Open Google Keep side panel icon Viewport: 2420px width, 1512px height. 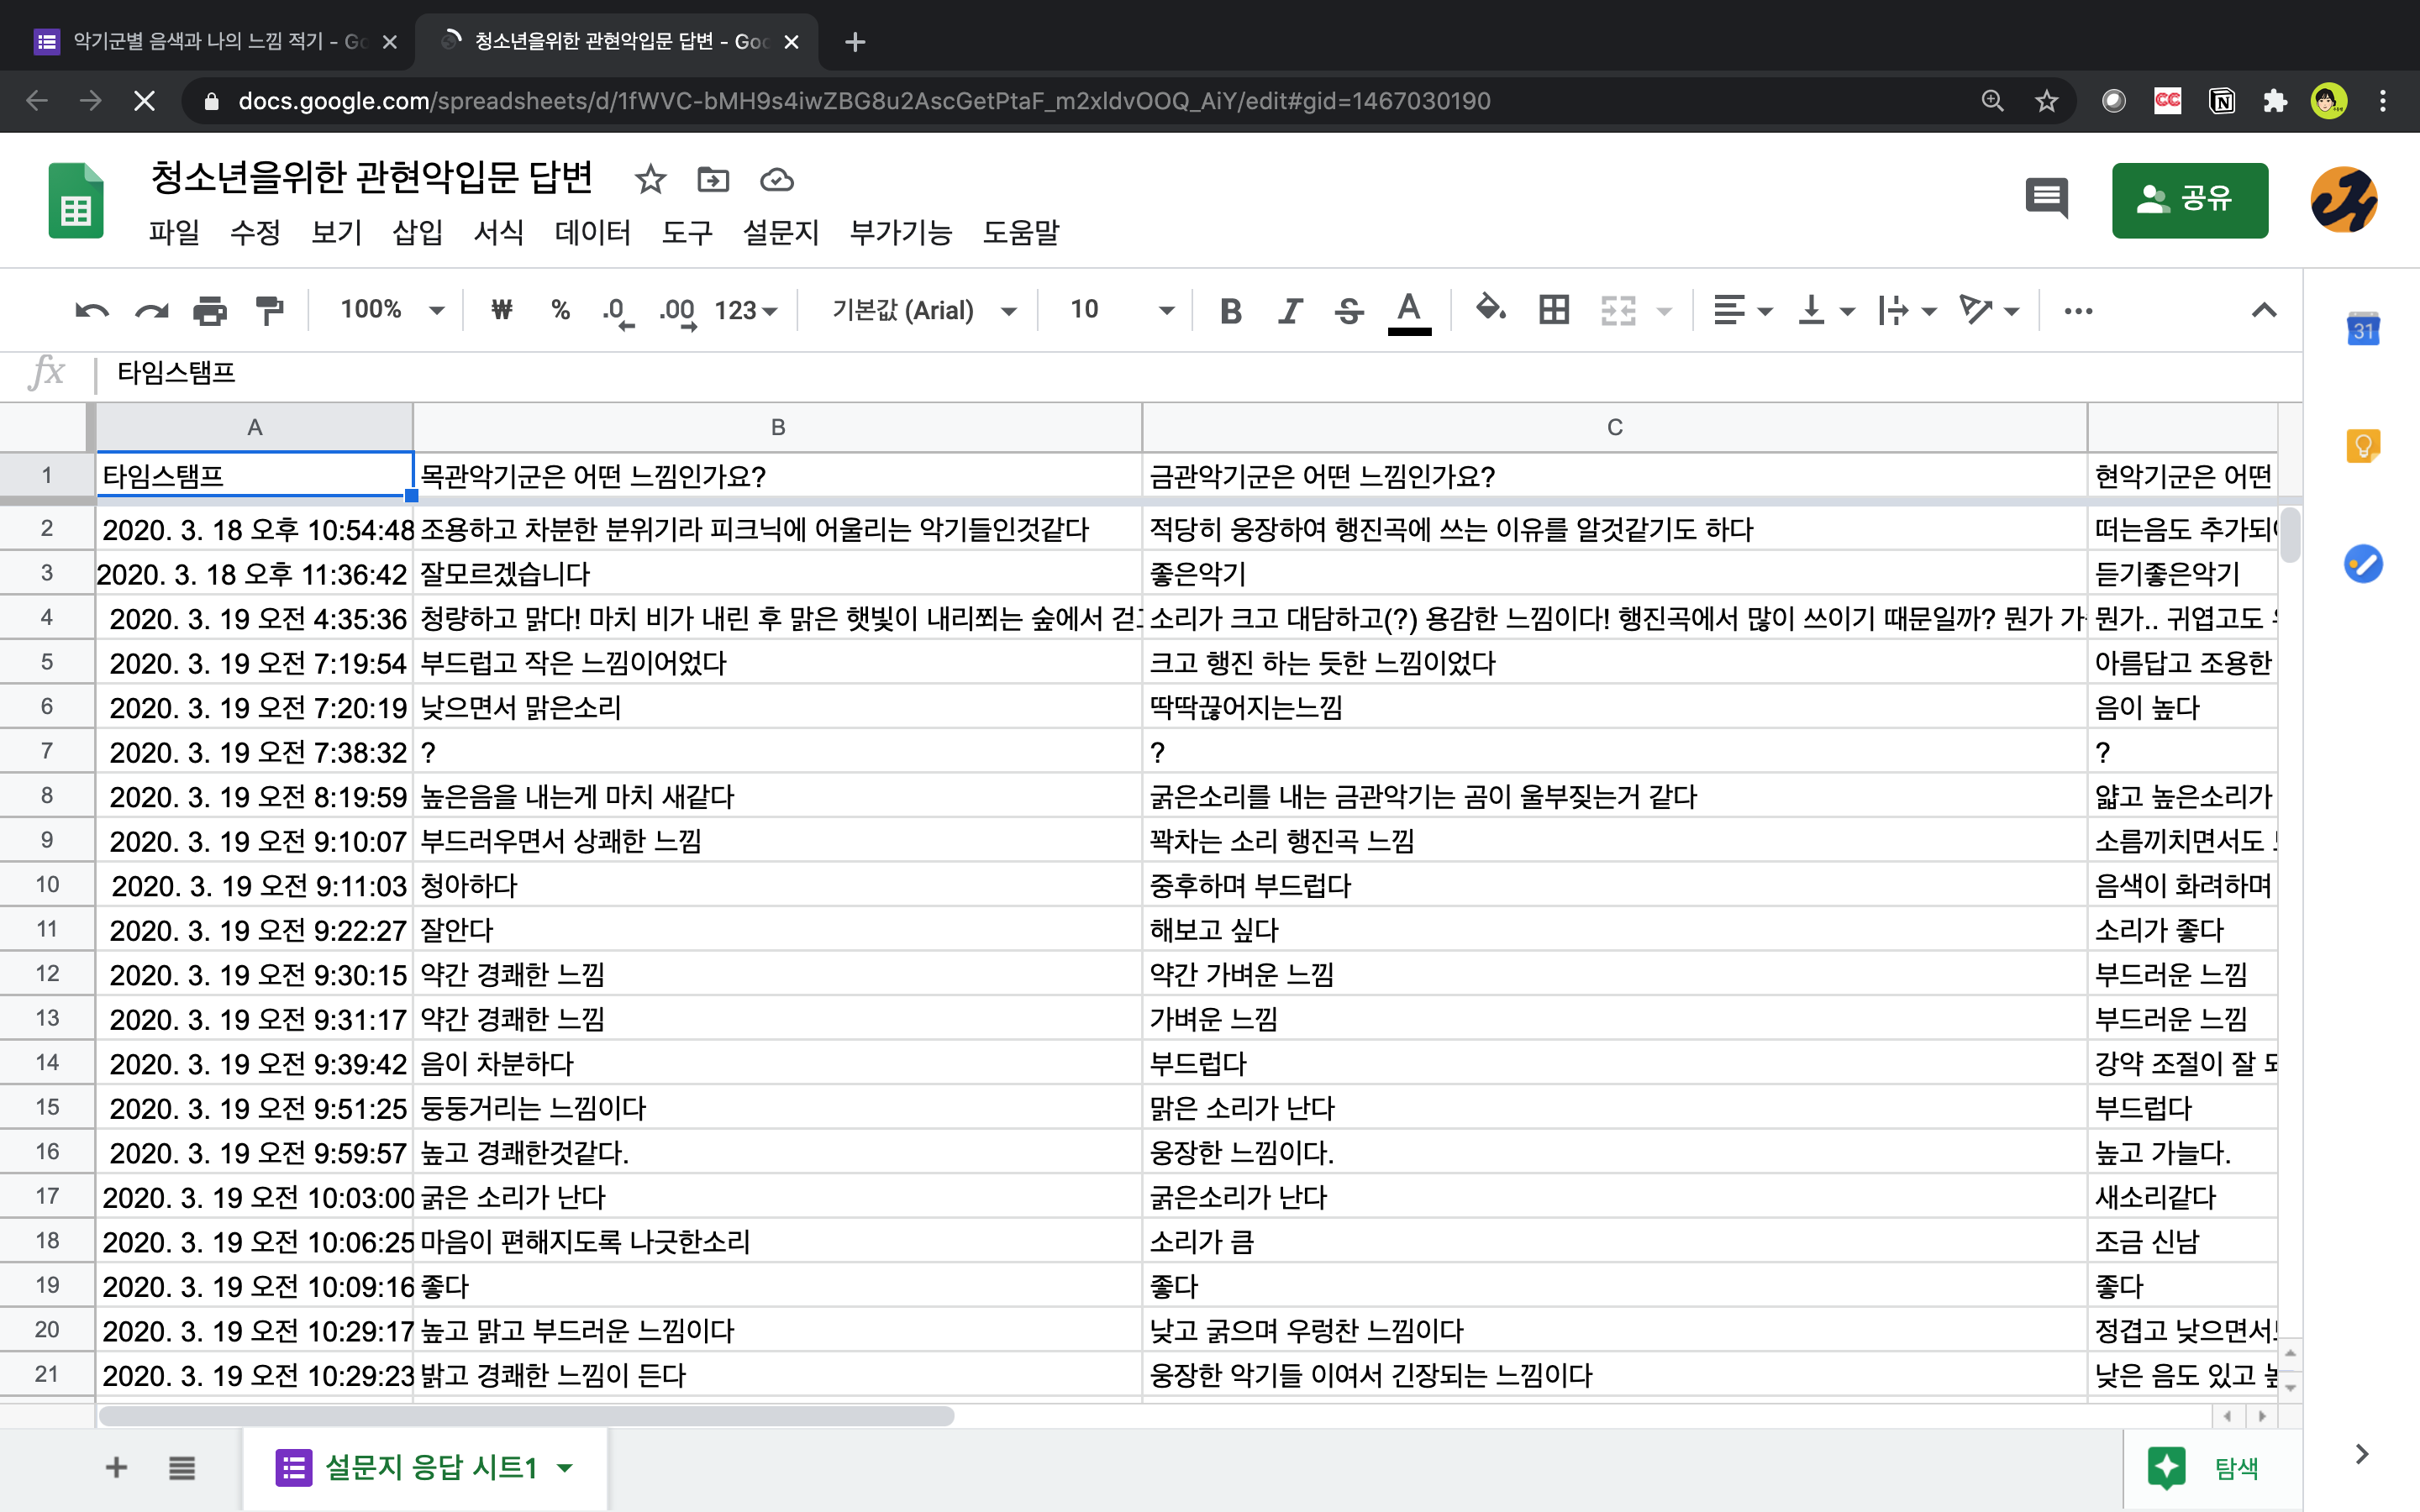[2363, 446]
